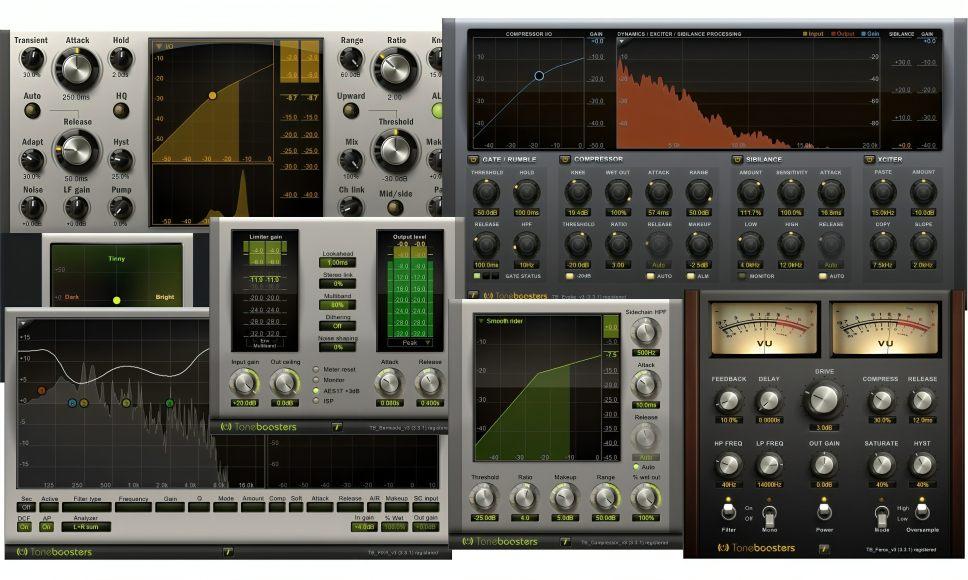The image size is (968, 580).
Task: Toggle the SIBILANCE section power icon
Action: (736, 159)
